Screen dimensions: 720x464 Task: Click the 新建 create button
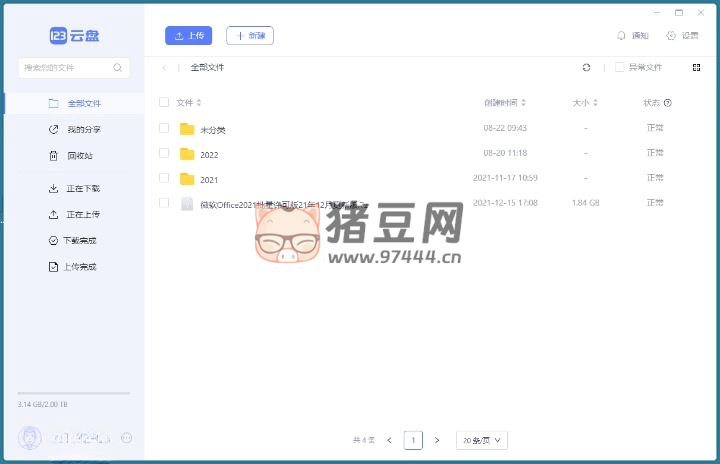250,36
